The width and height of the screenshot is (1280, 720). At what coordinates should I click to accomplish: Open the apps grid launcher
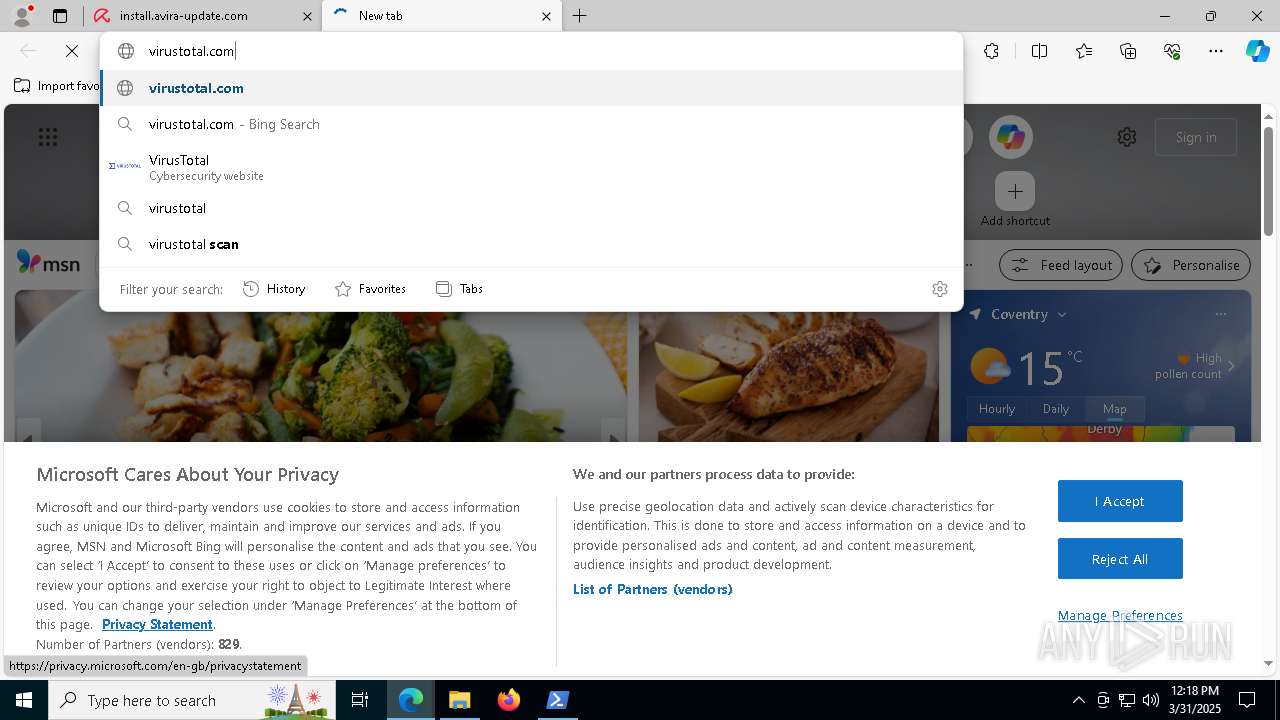pyautogui.click(x=48, y=137)
